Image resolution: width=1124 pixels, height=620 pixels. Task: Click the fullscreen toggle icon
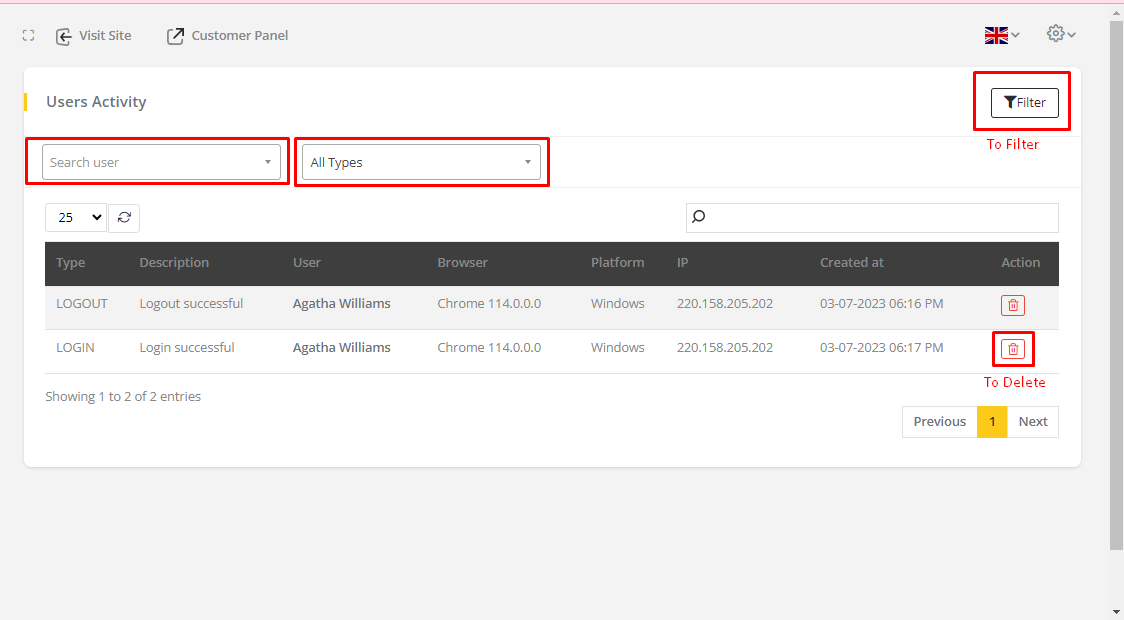28,36
